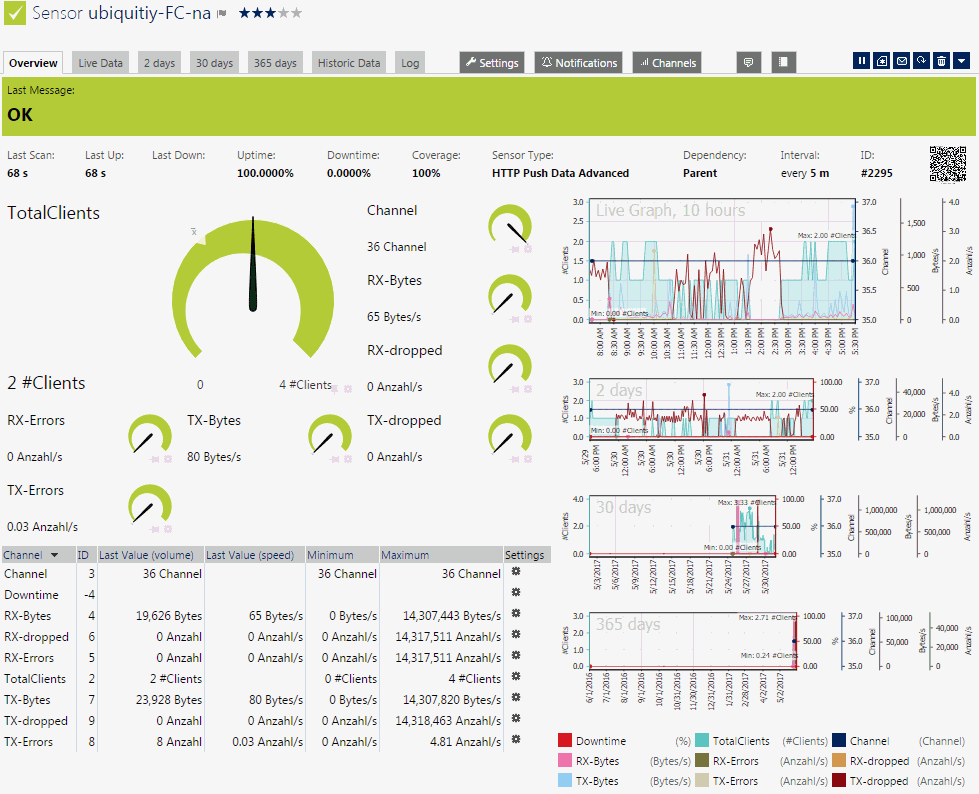Follow the Parent dependency link
The height and width of the screenshot is (794, 979).
click(x=700, y=173)
